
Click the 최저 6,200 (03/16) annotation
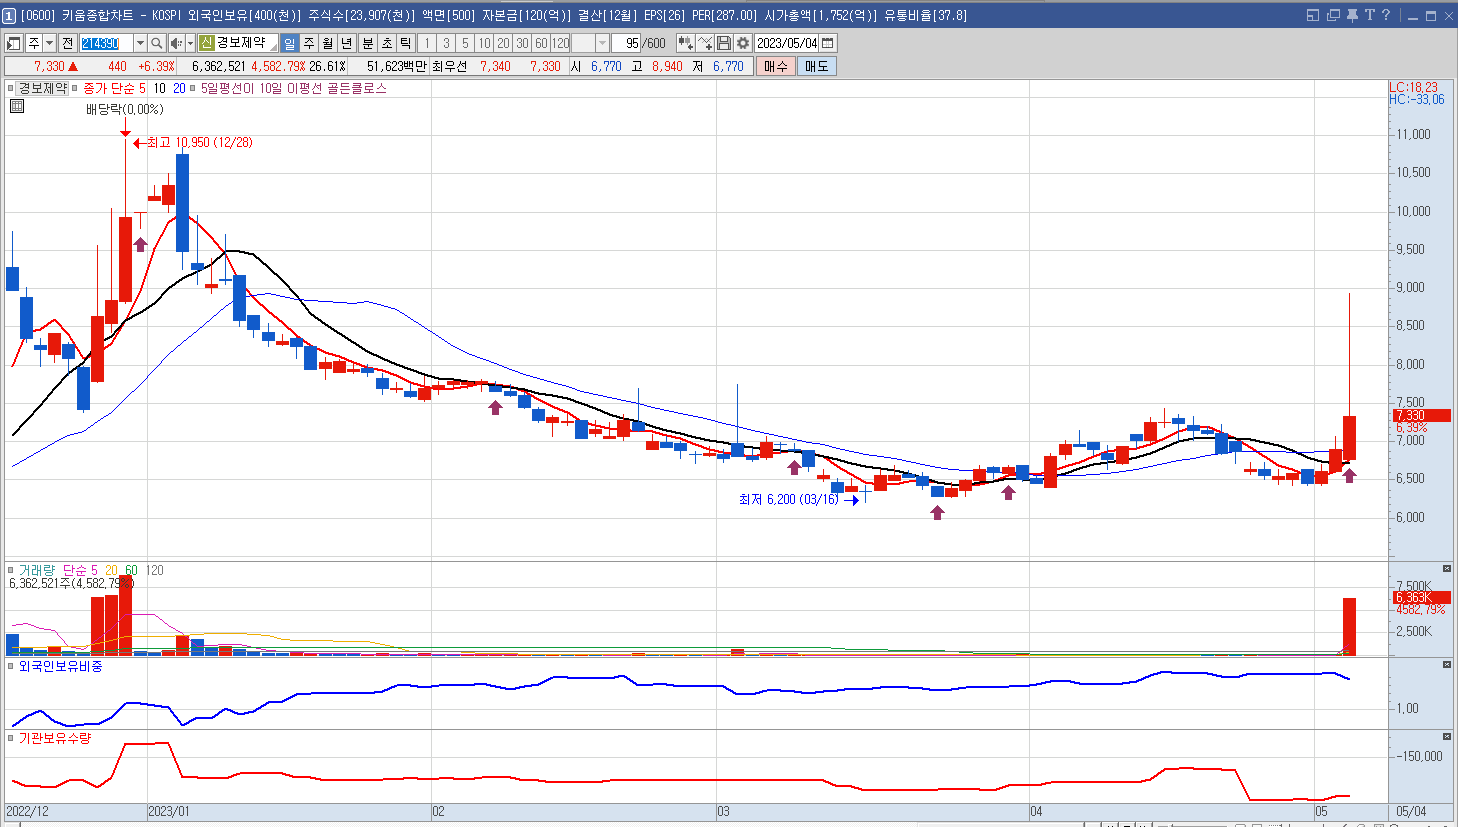789,499
